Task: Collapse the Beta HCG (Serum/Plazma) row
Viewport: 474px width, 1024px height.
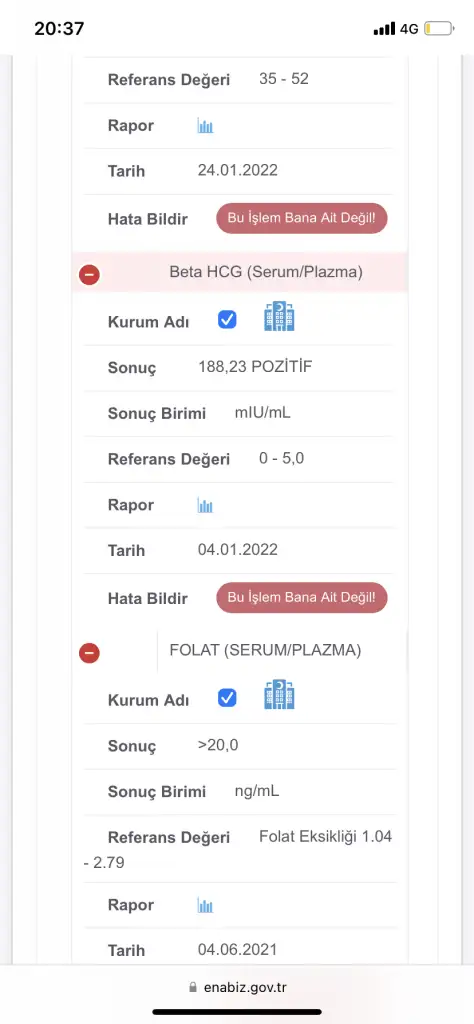Action: point(89,274)
